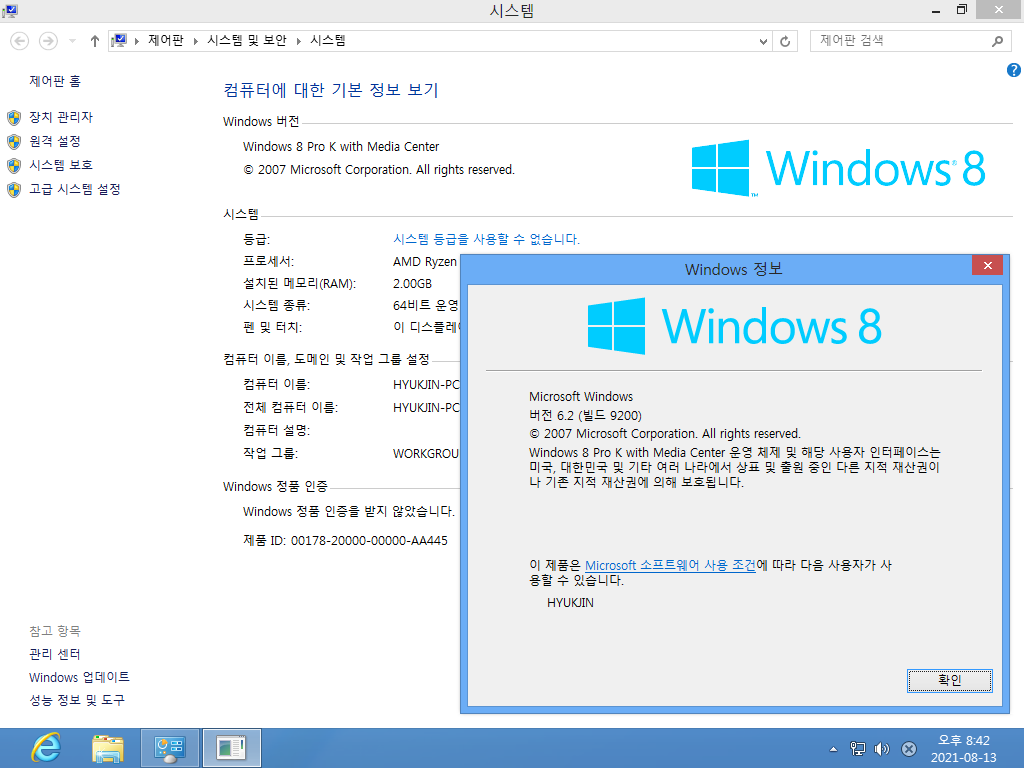Click the shield icon beside 장치 관리자
Screen dimensions: 1024x768
click(14, 118)
